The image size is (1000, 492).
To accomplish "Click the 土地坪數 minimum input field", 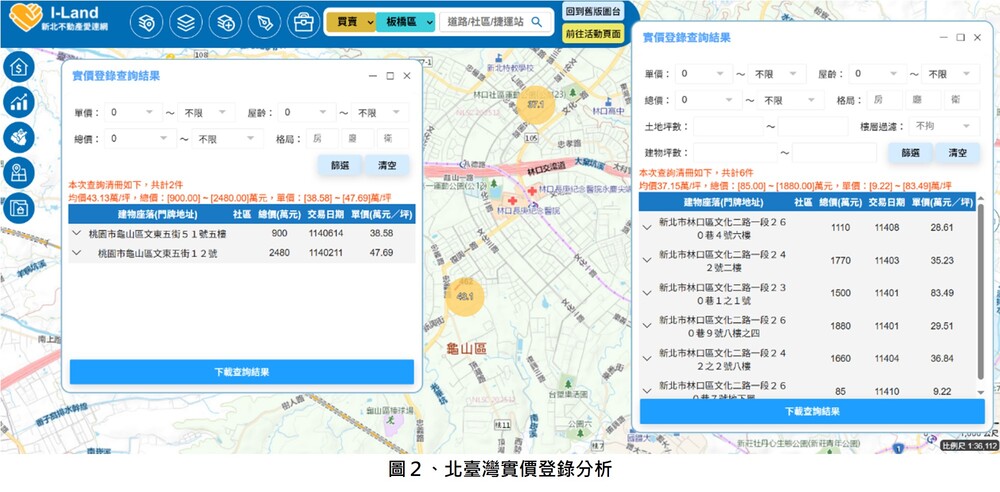I will tap(727, 127).
